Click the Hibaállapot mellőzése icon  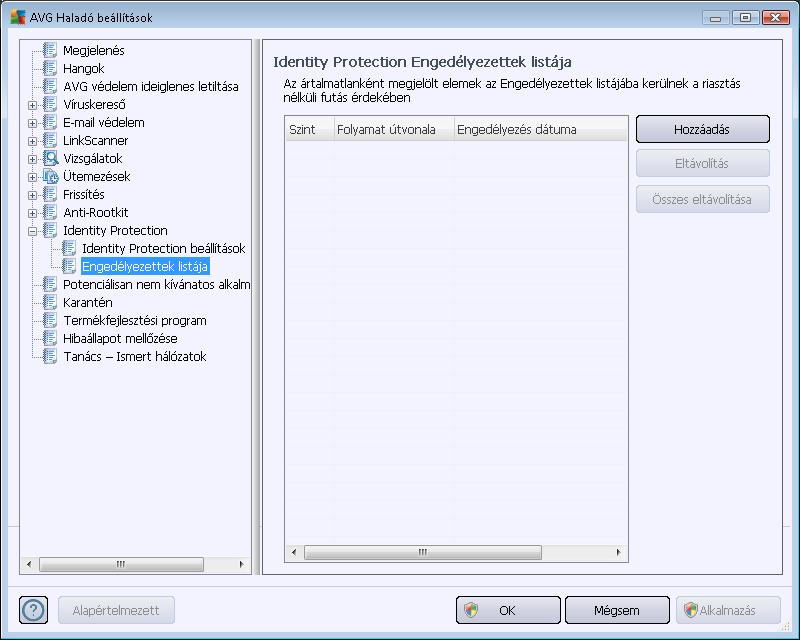coord(50,338)
